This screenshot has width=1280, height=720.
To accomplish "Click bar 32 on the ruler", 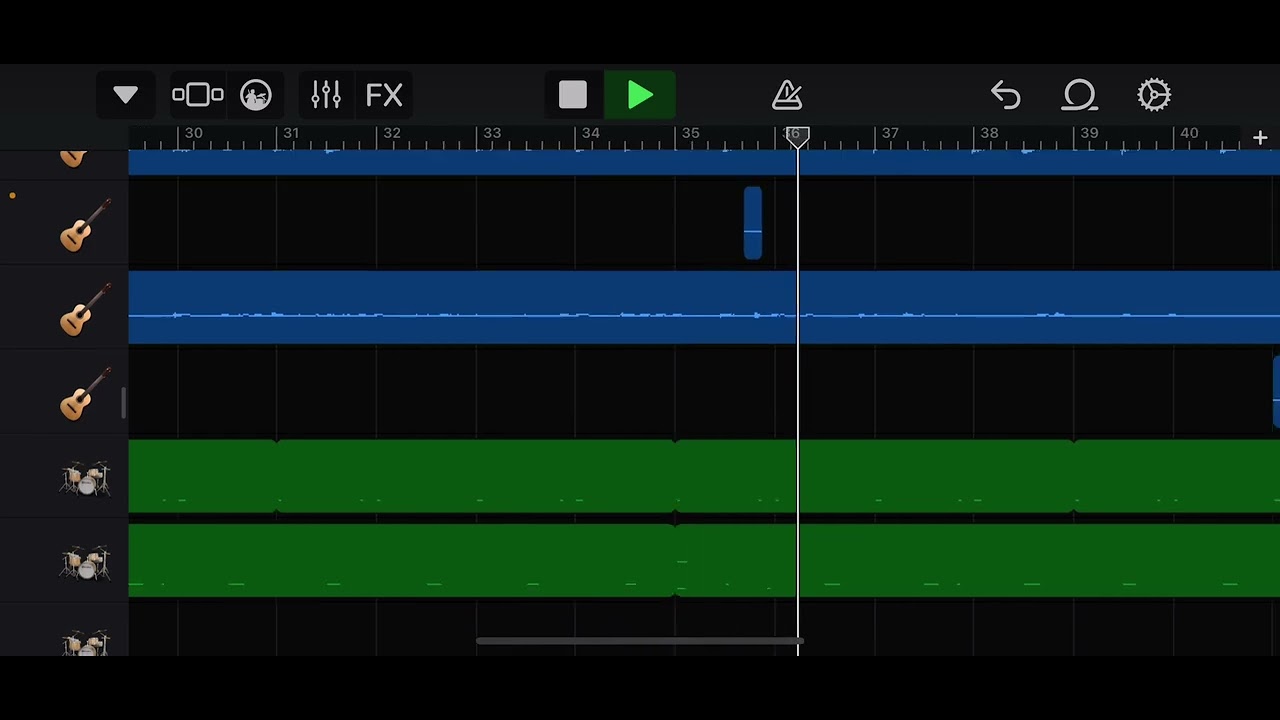I will click(392, 133).
